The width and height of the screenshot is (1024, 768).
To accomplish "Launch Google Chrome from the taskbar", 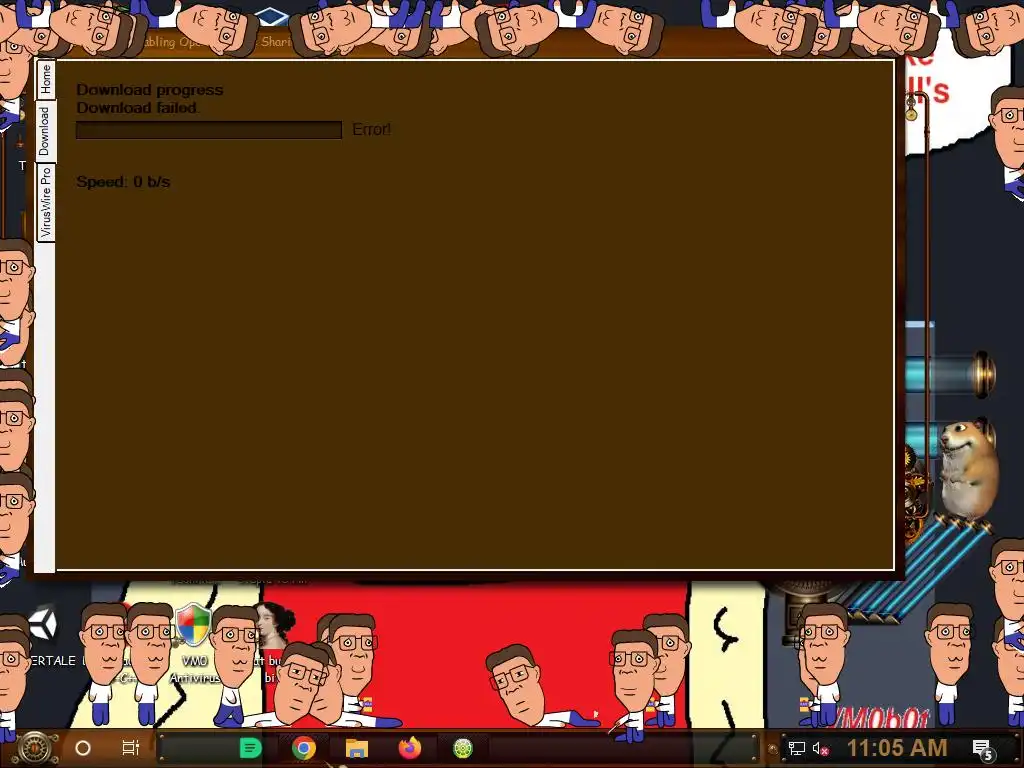I will 304,748.
